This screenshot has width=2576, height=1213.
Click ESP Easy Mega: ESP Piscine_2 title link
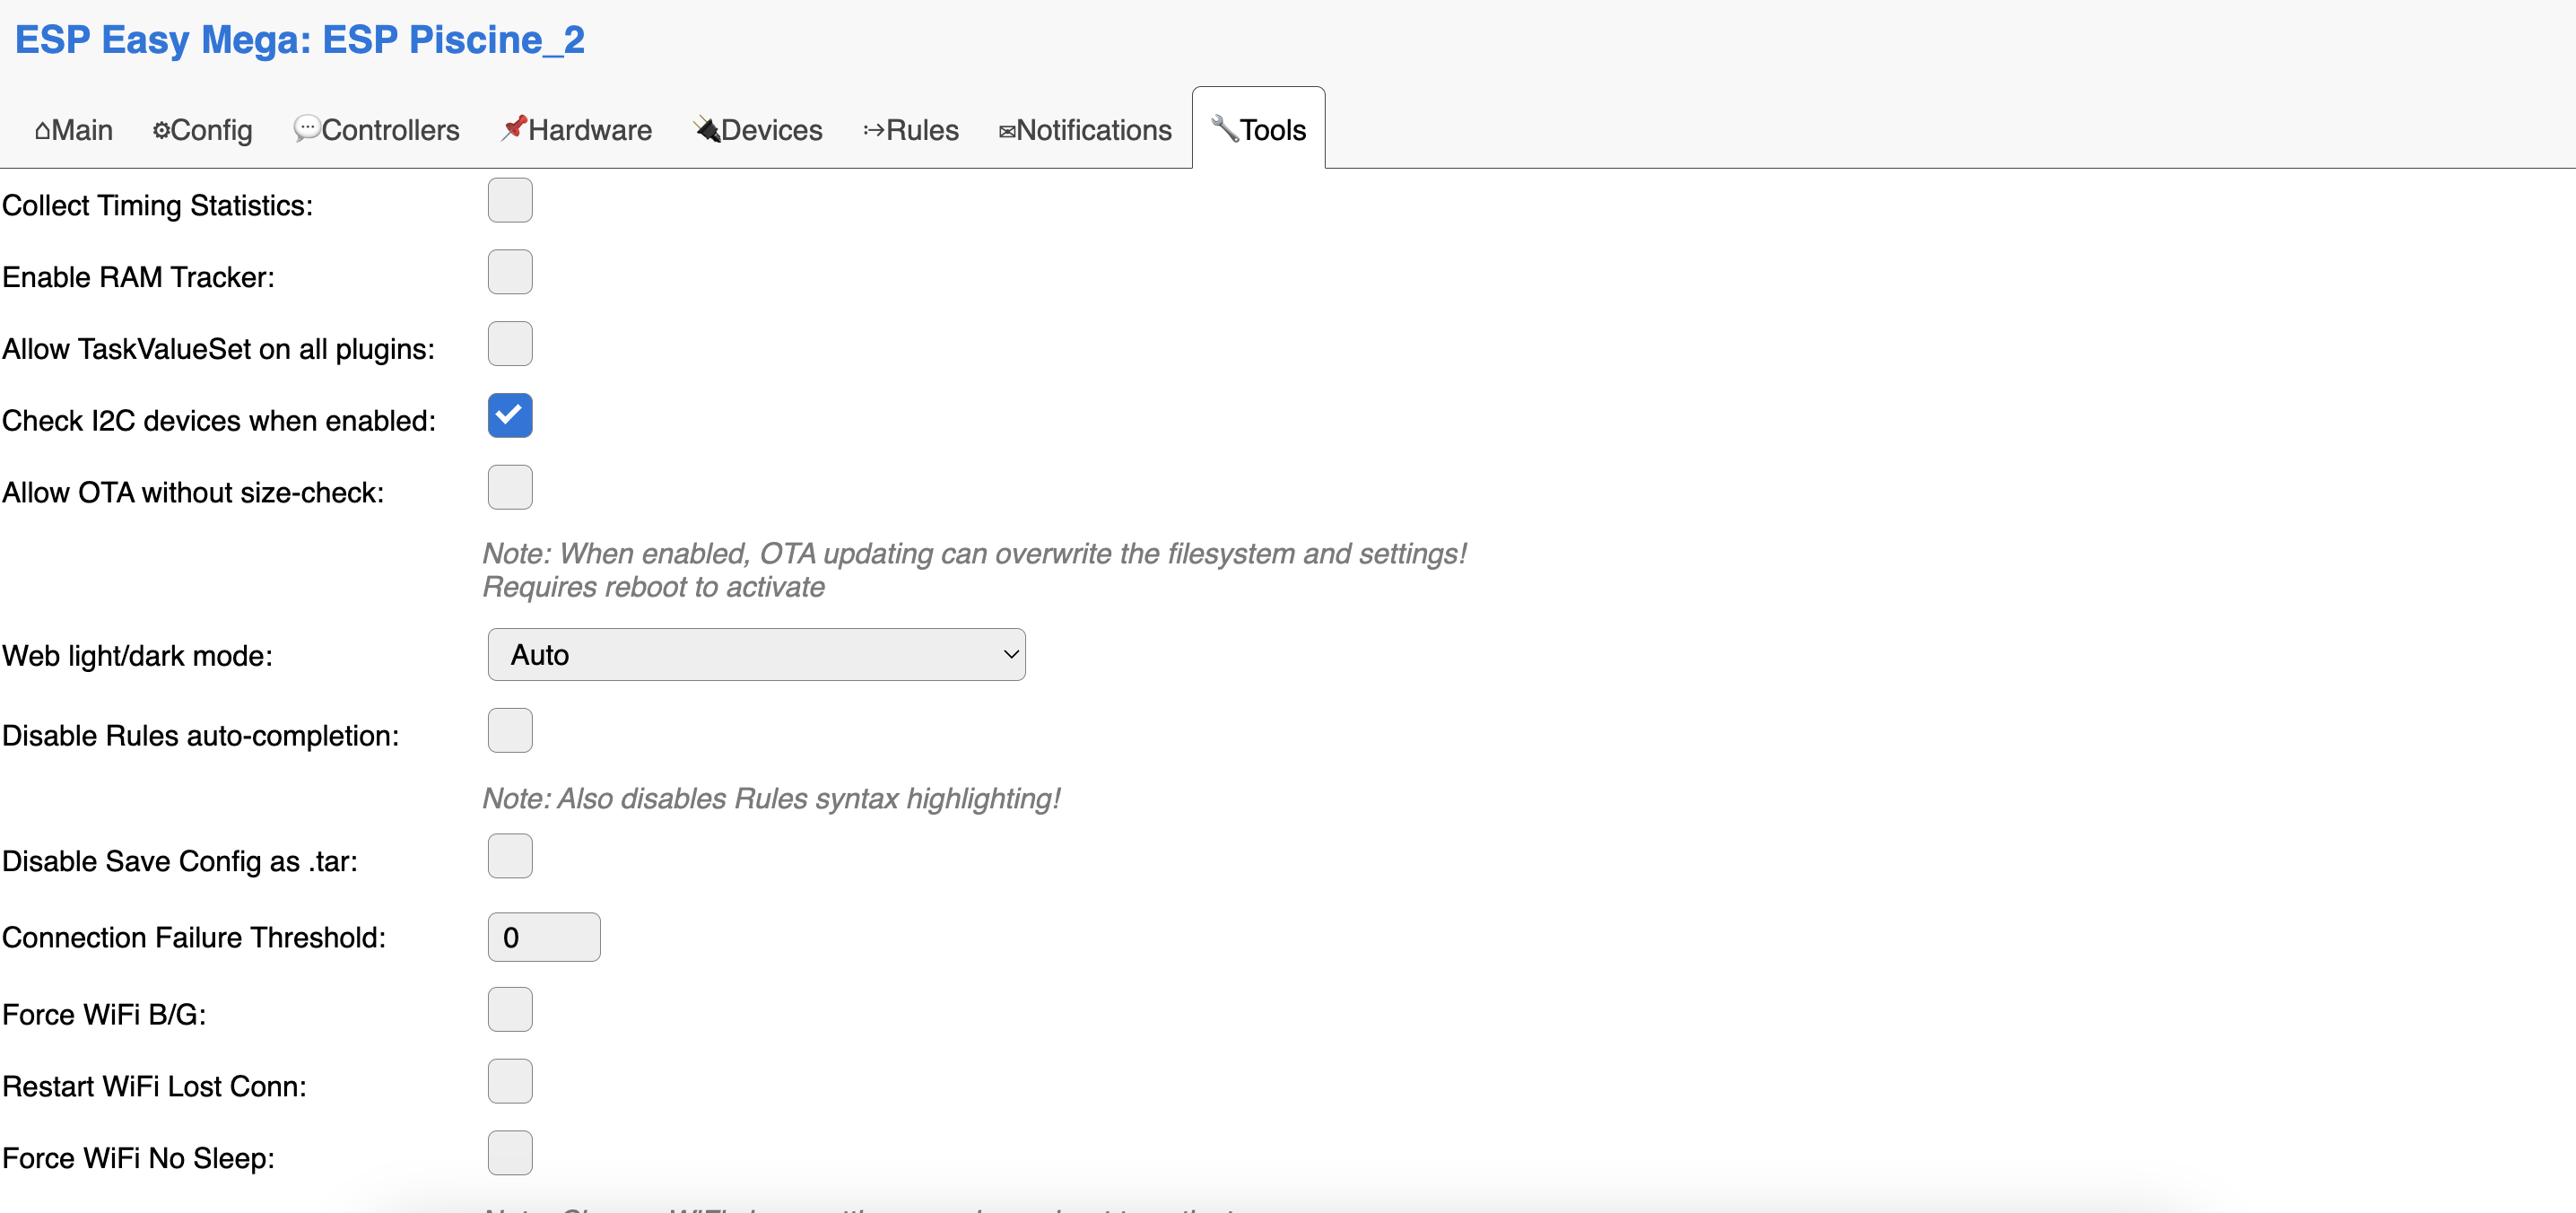(299, 40)
